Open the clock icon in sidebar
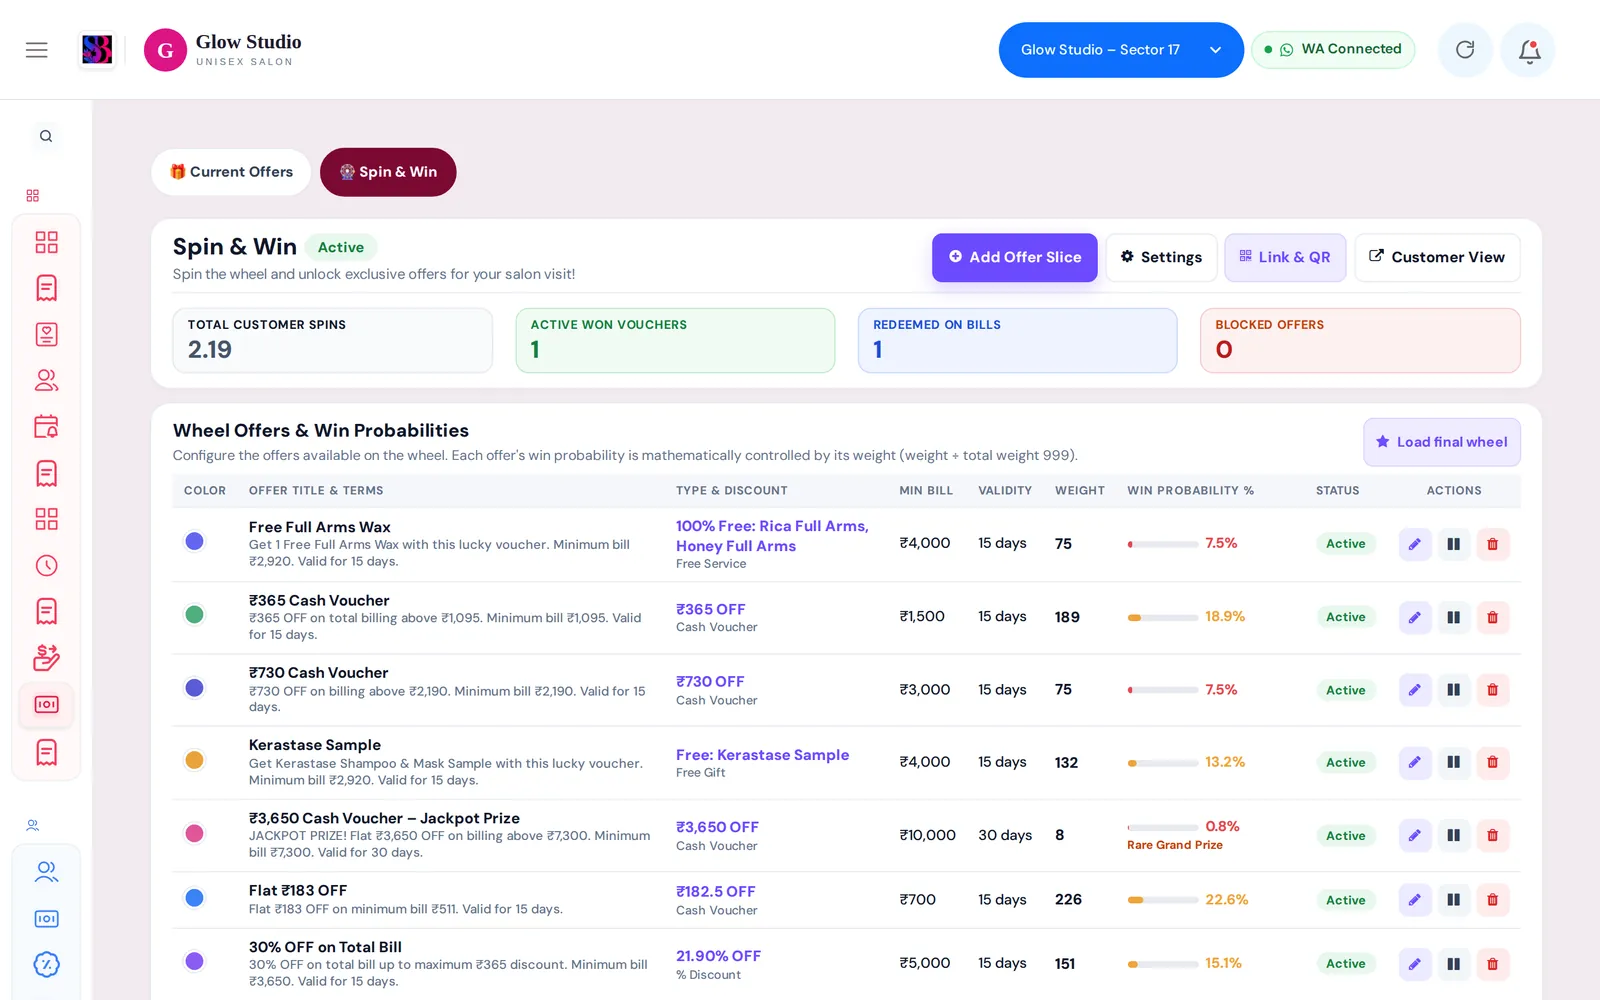This screenshot has height=1000, width=1600. 46,565
